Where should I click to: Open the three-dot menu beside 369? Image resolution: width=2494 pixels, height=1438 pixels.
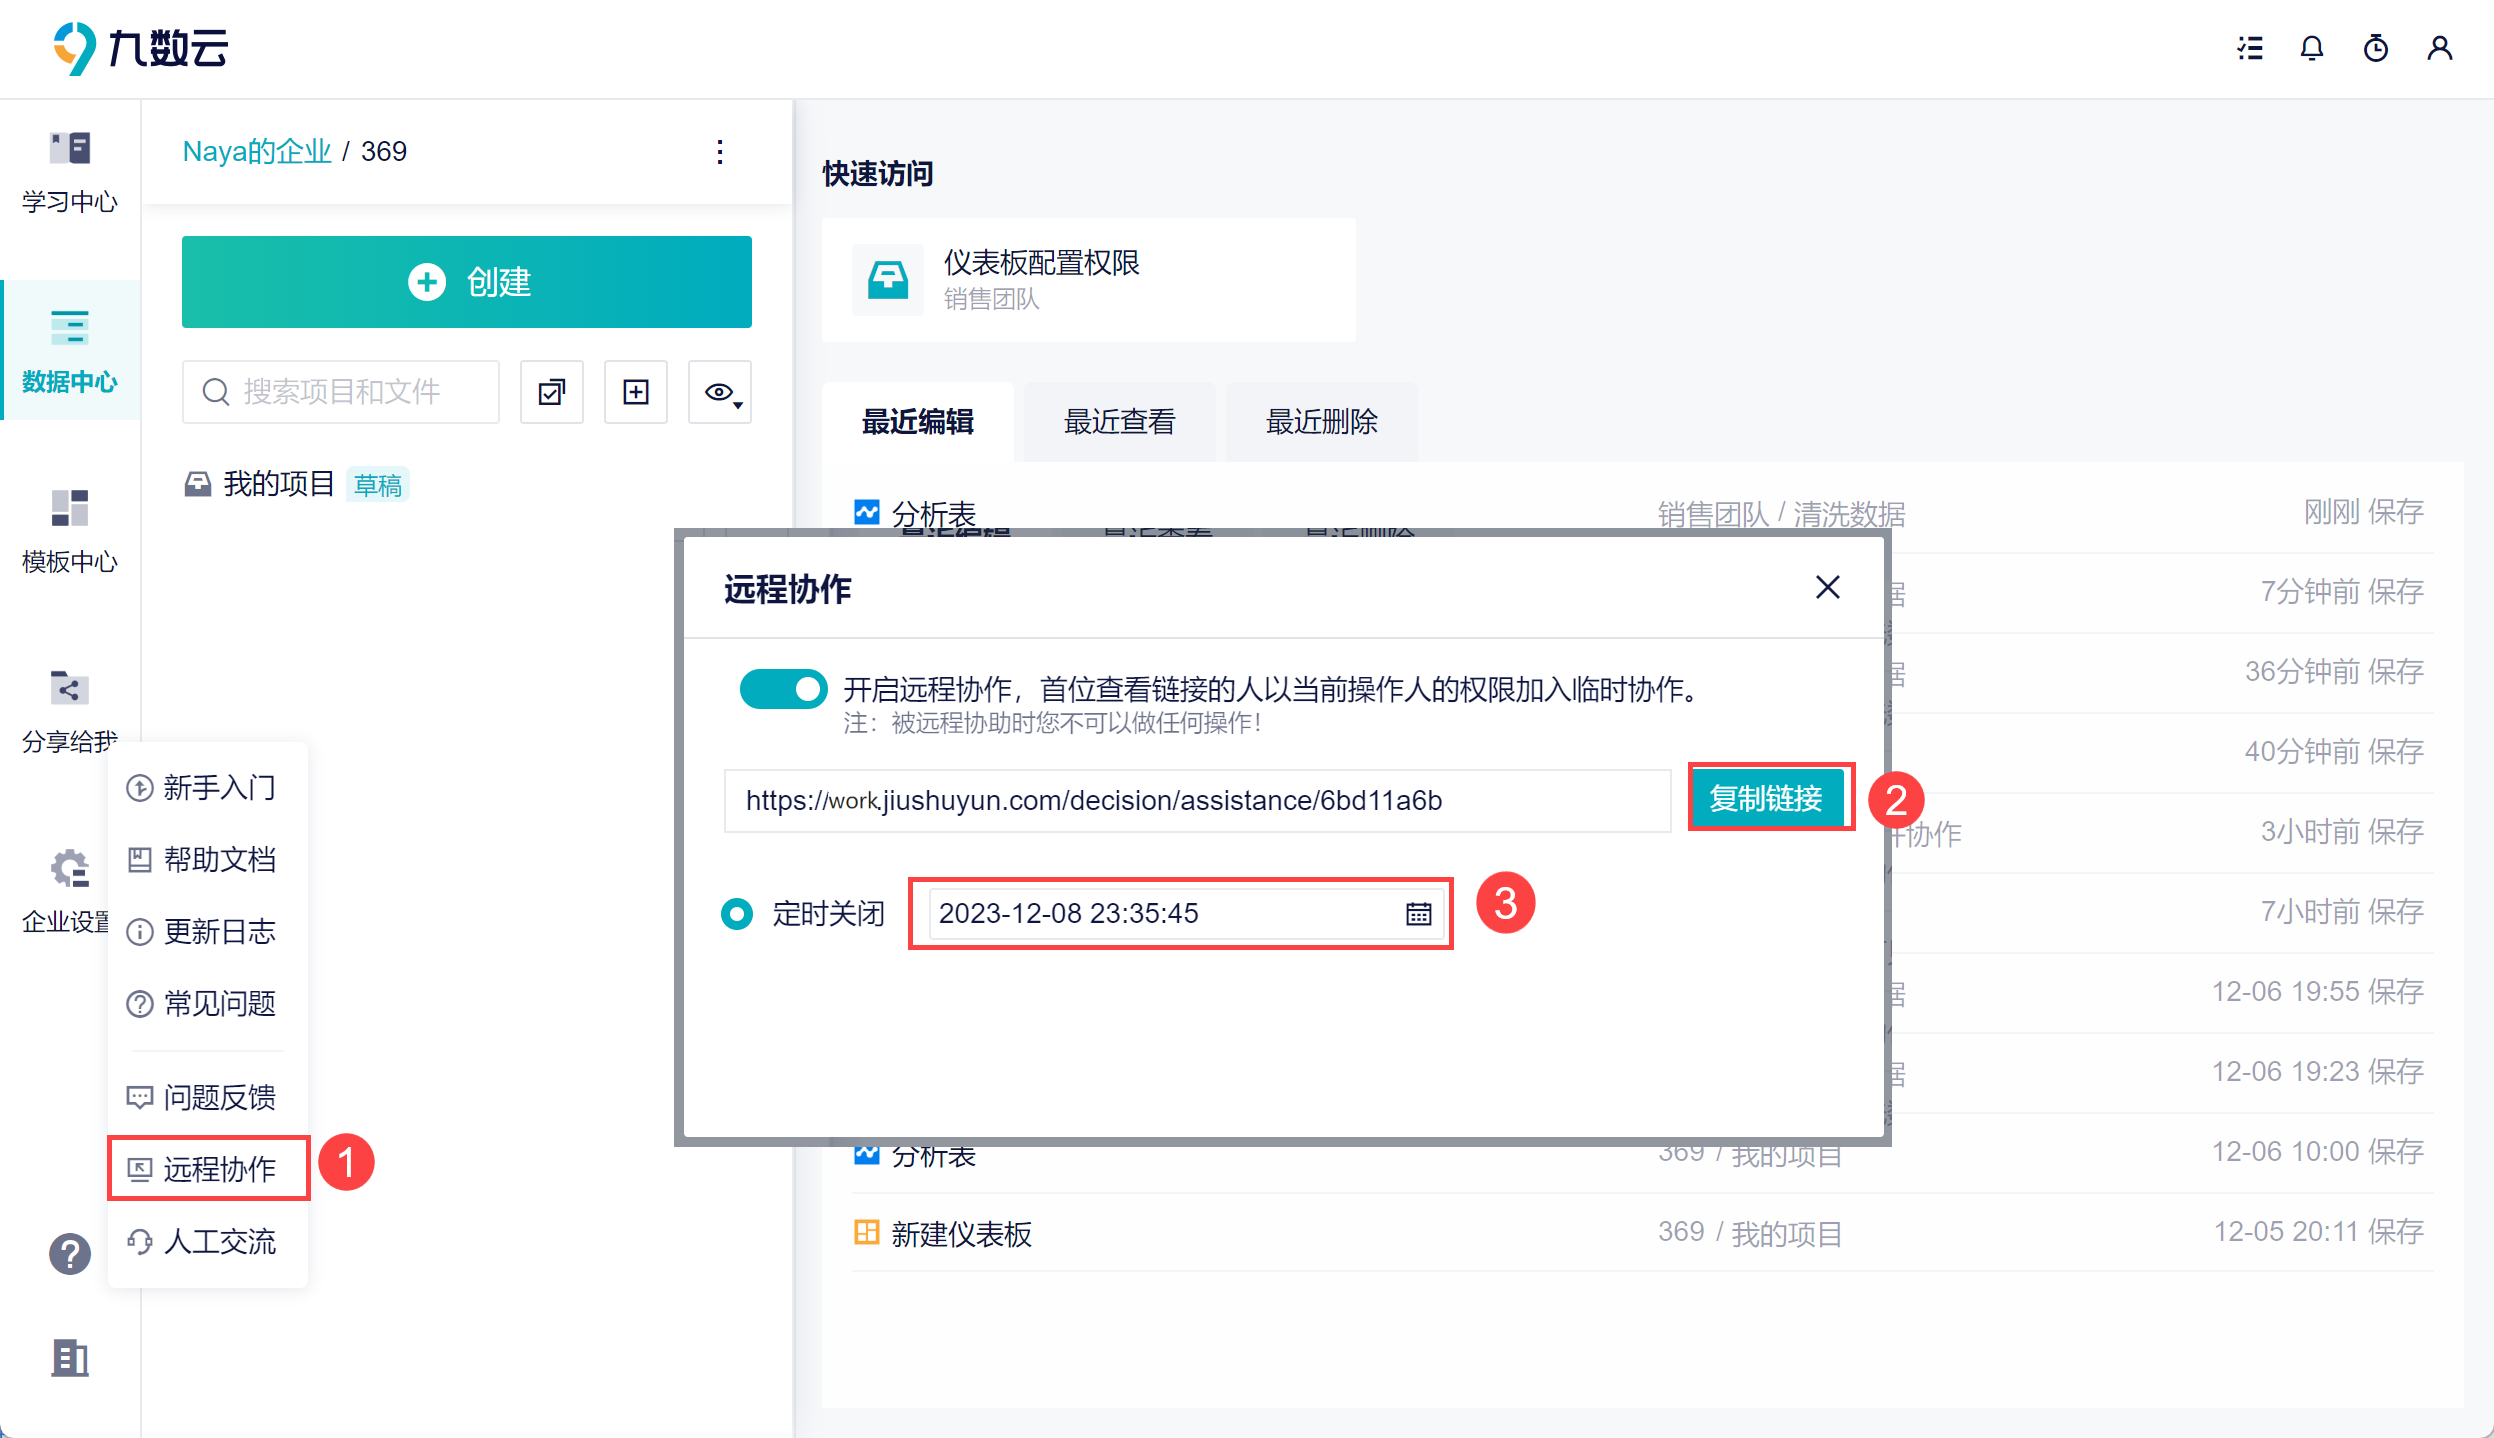(720, 152)
